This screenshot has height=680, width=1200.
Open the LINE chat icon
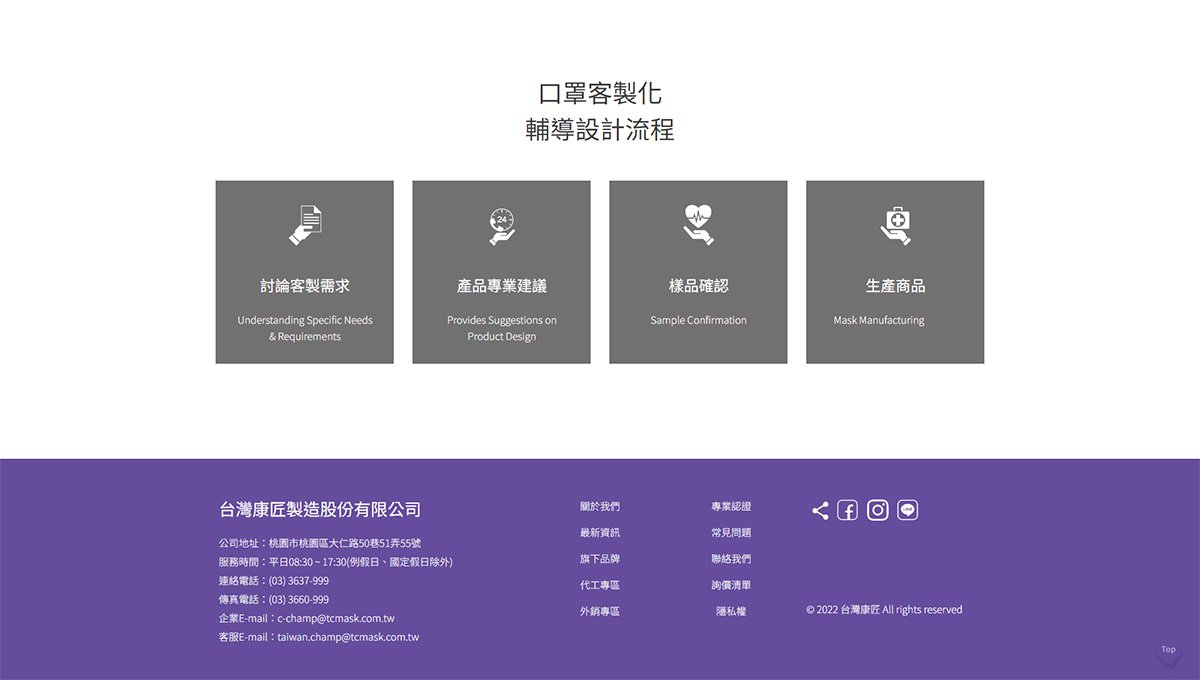coord(908,510)
